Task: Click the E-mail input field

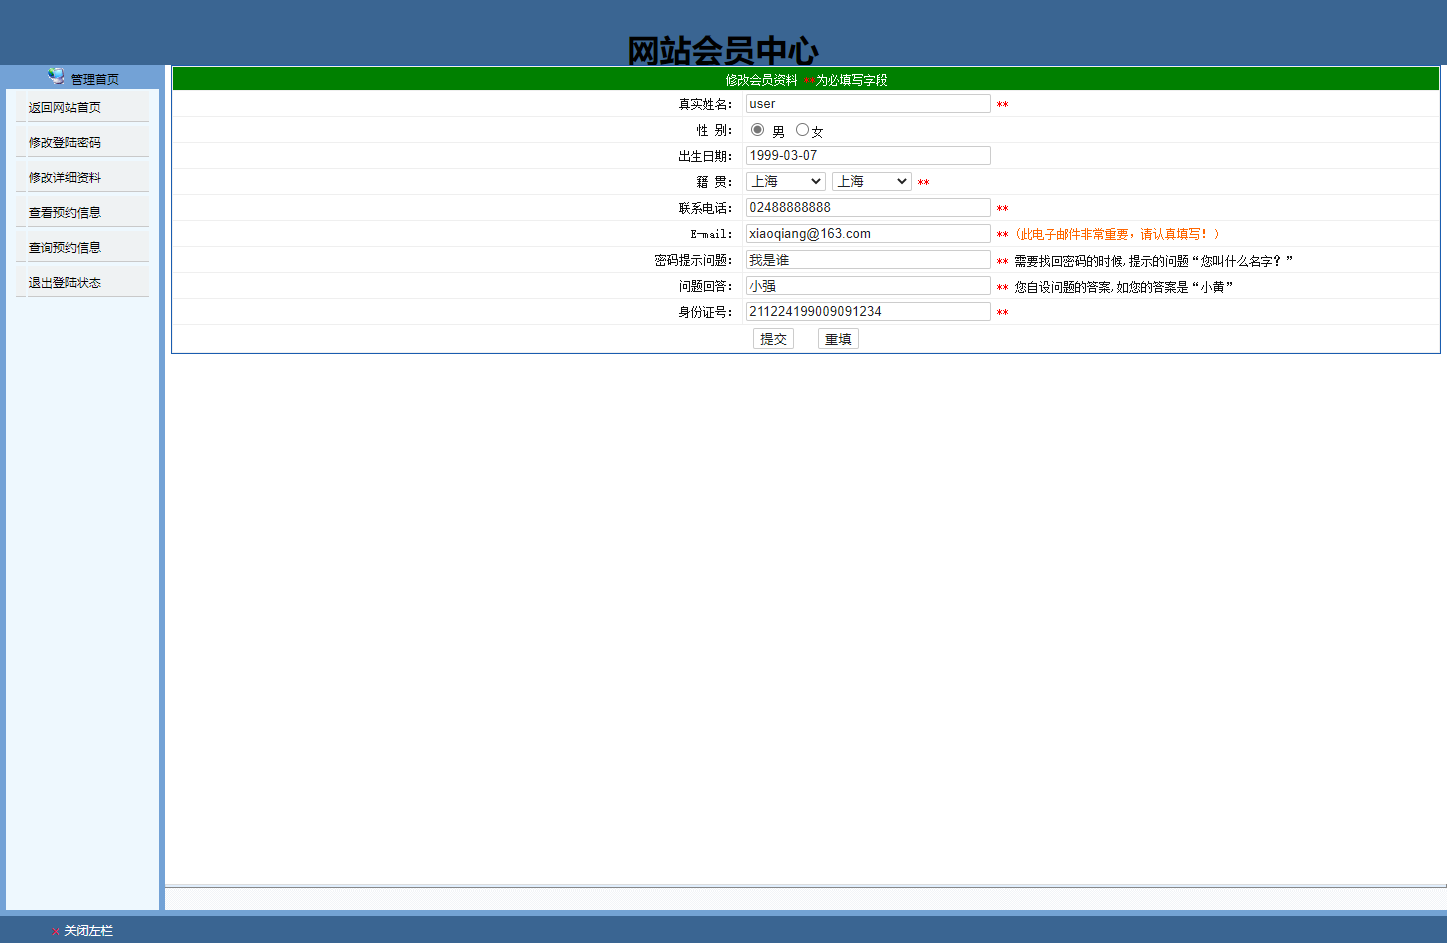Action: click(868, 234)
